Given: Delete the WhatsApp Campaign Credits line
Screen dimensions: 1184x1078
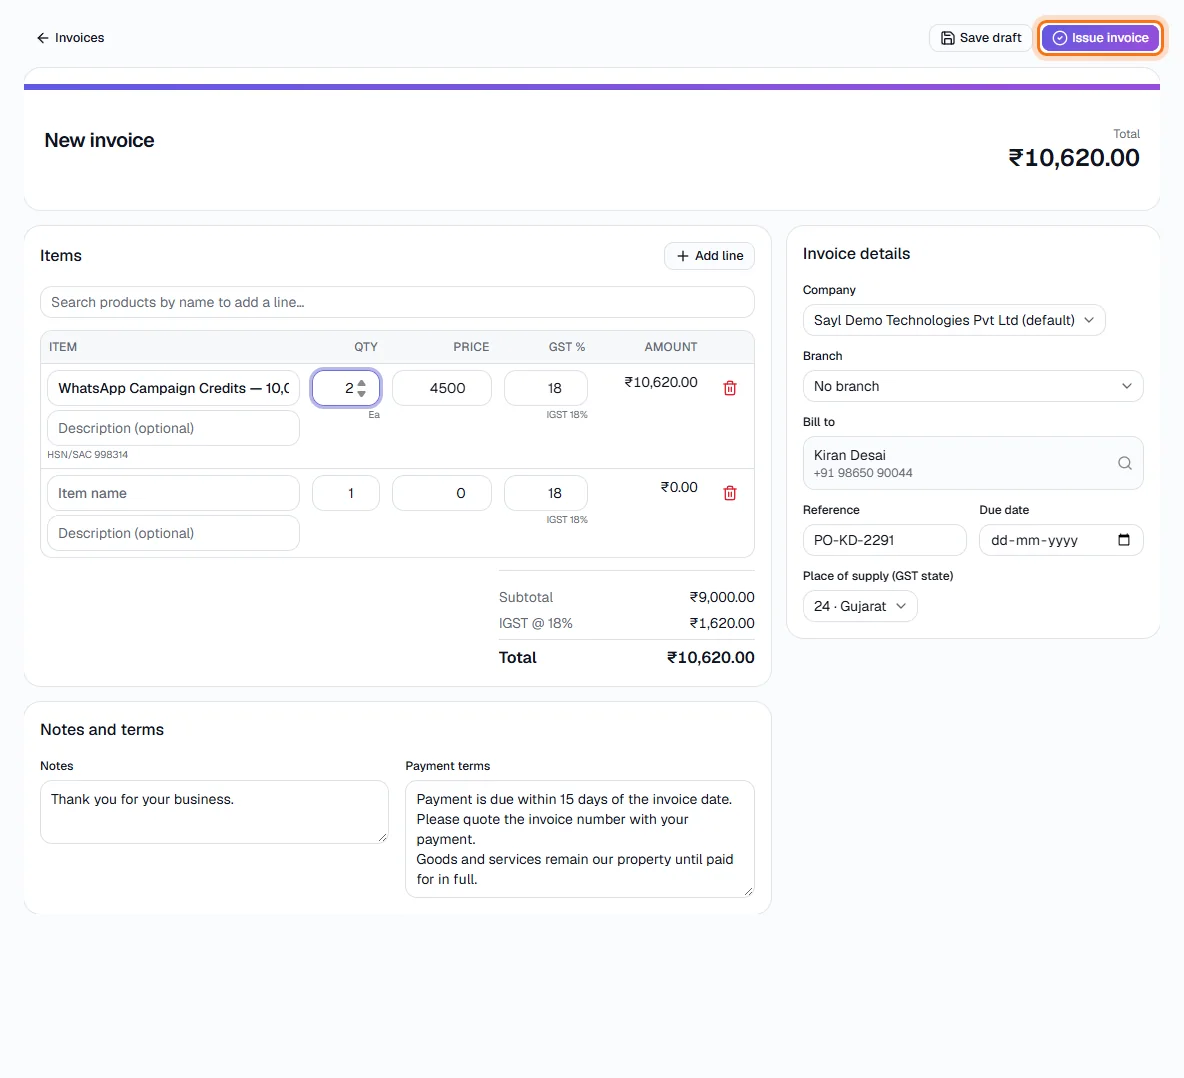Looking at the screenshot, I should click(x=730, y=388).
